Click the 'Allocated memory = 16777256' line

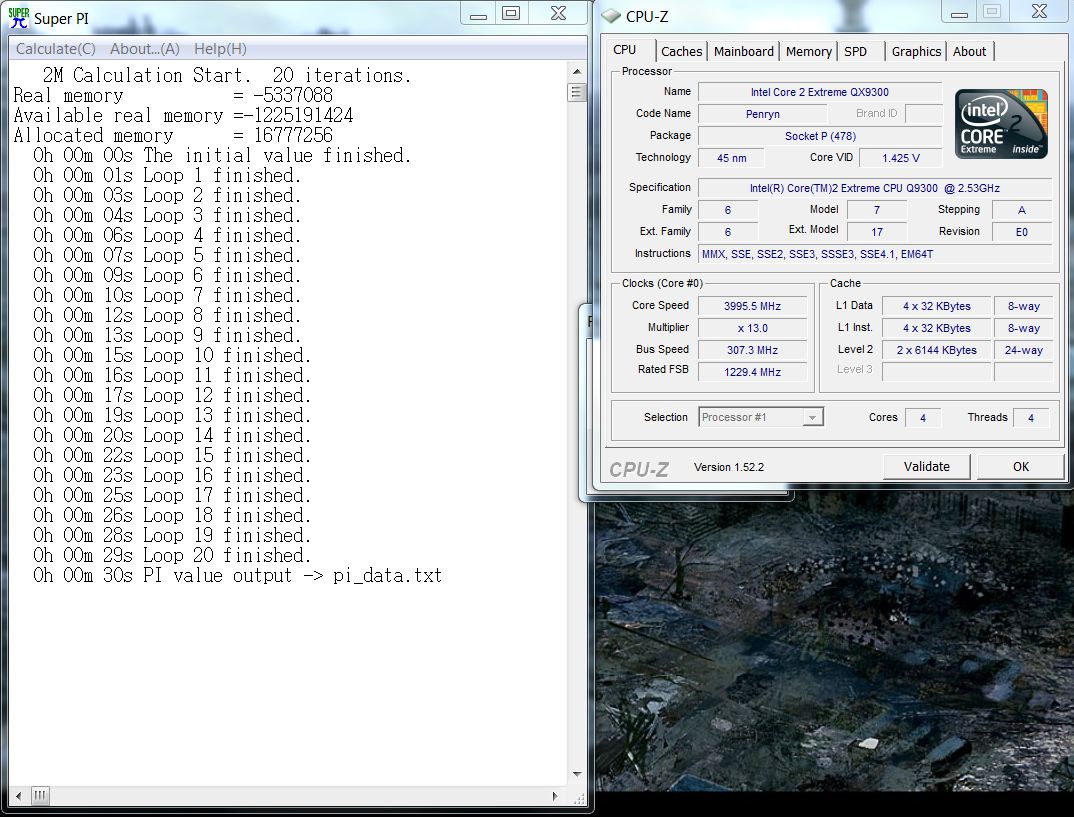173,135
